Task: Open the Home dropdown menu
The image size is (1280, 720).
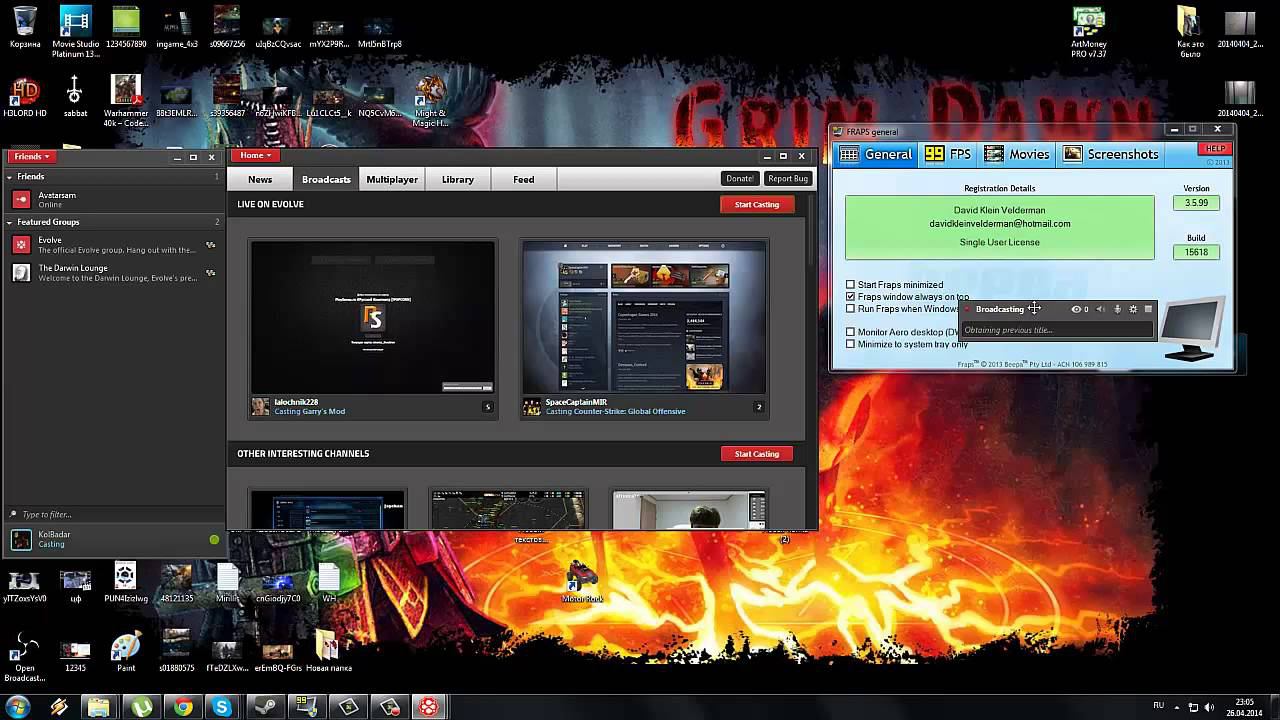Action: tap(255, 155)
